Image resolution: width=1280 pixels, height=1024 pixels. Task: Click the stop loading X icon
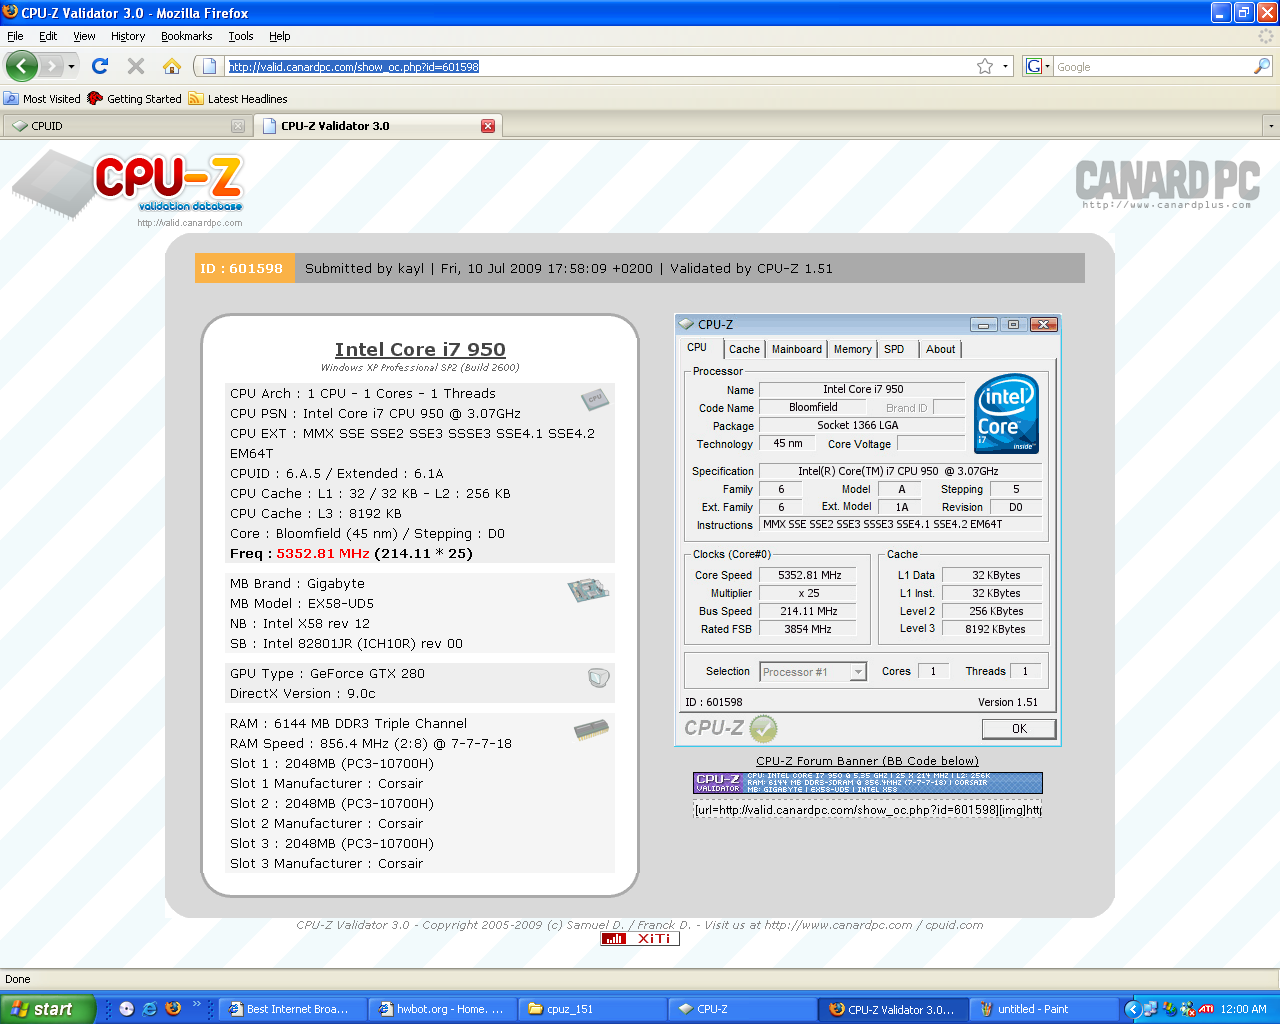pyautogui.click(x=136, y=66)
